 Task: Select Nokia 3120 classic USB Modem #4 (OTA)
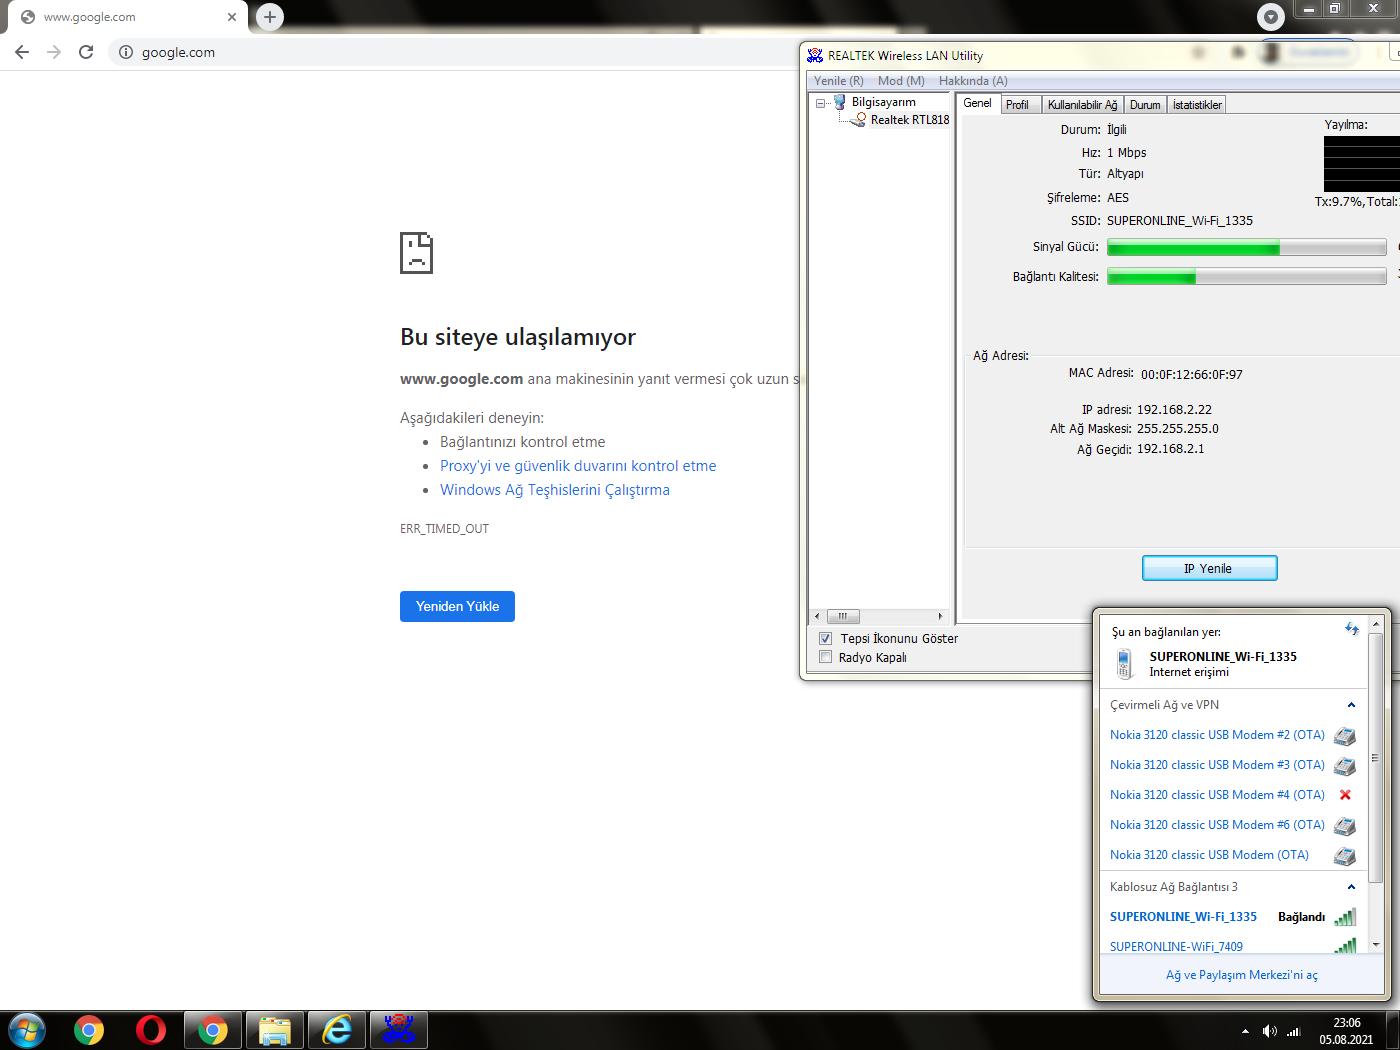[x=1217, y=795]
